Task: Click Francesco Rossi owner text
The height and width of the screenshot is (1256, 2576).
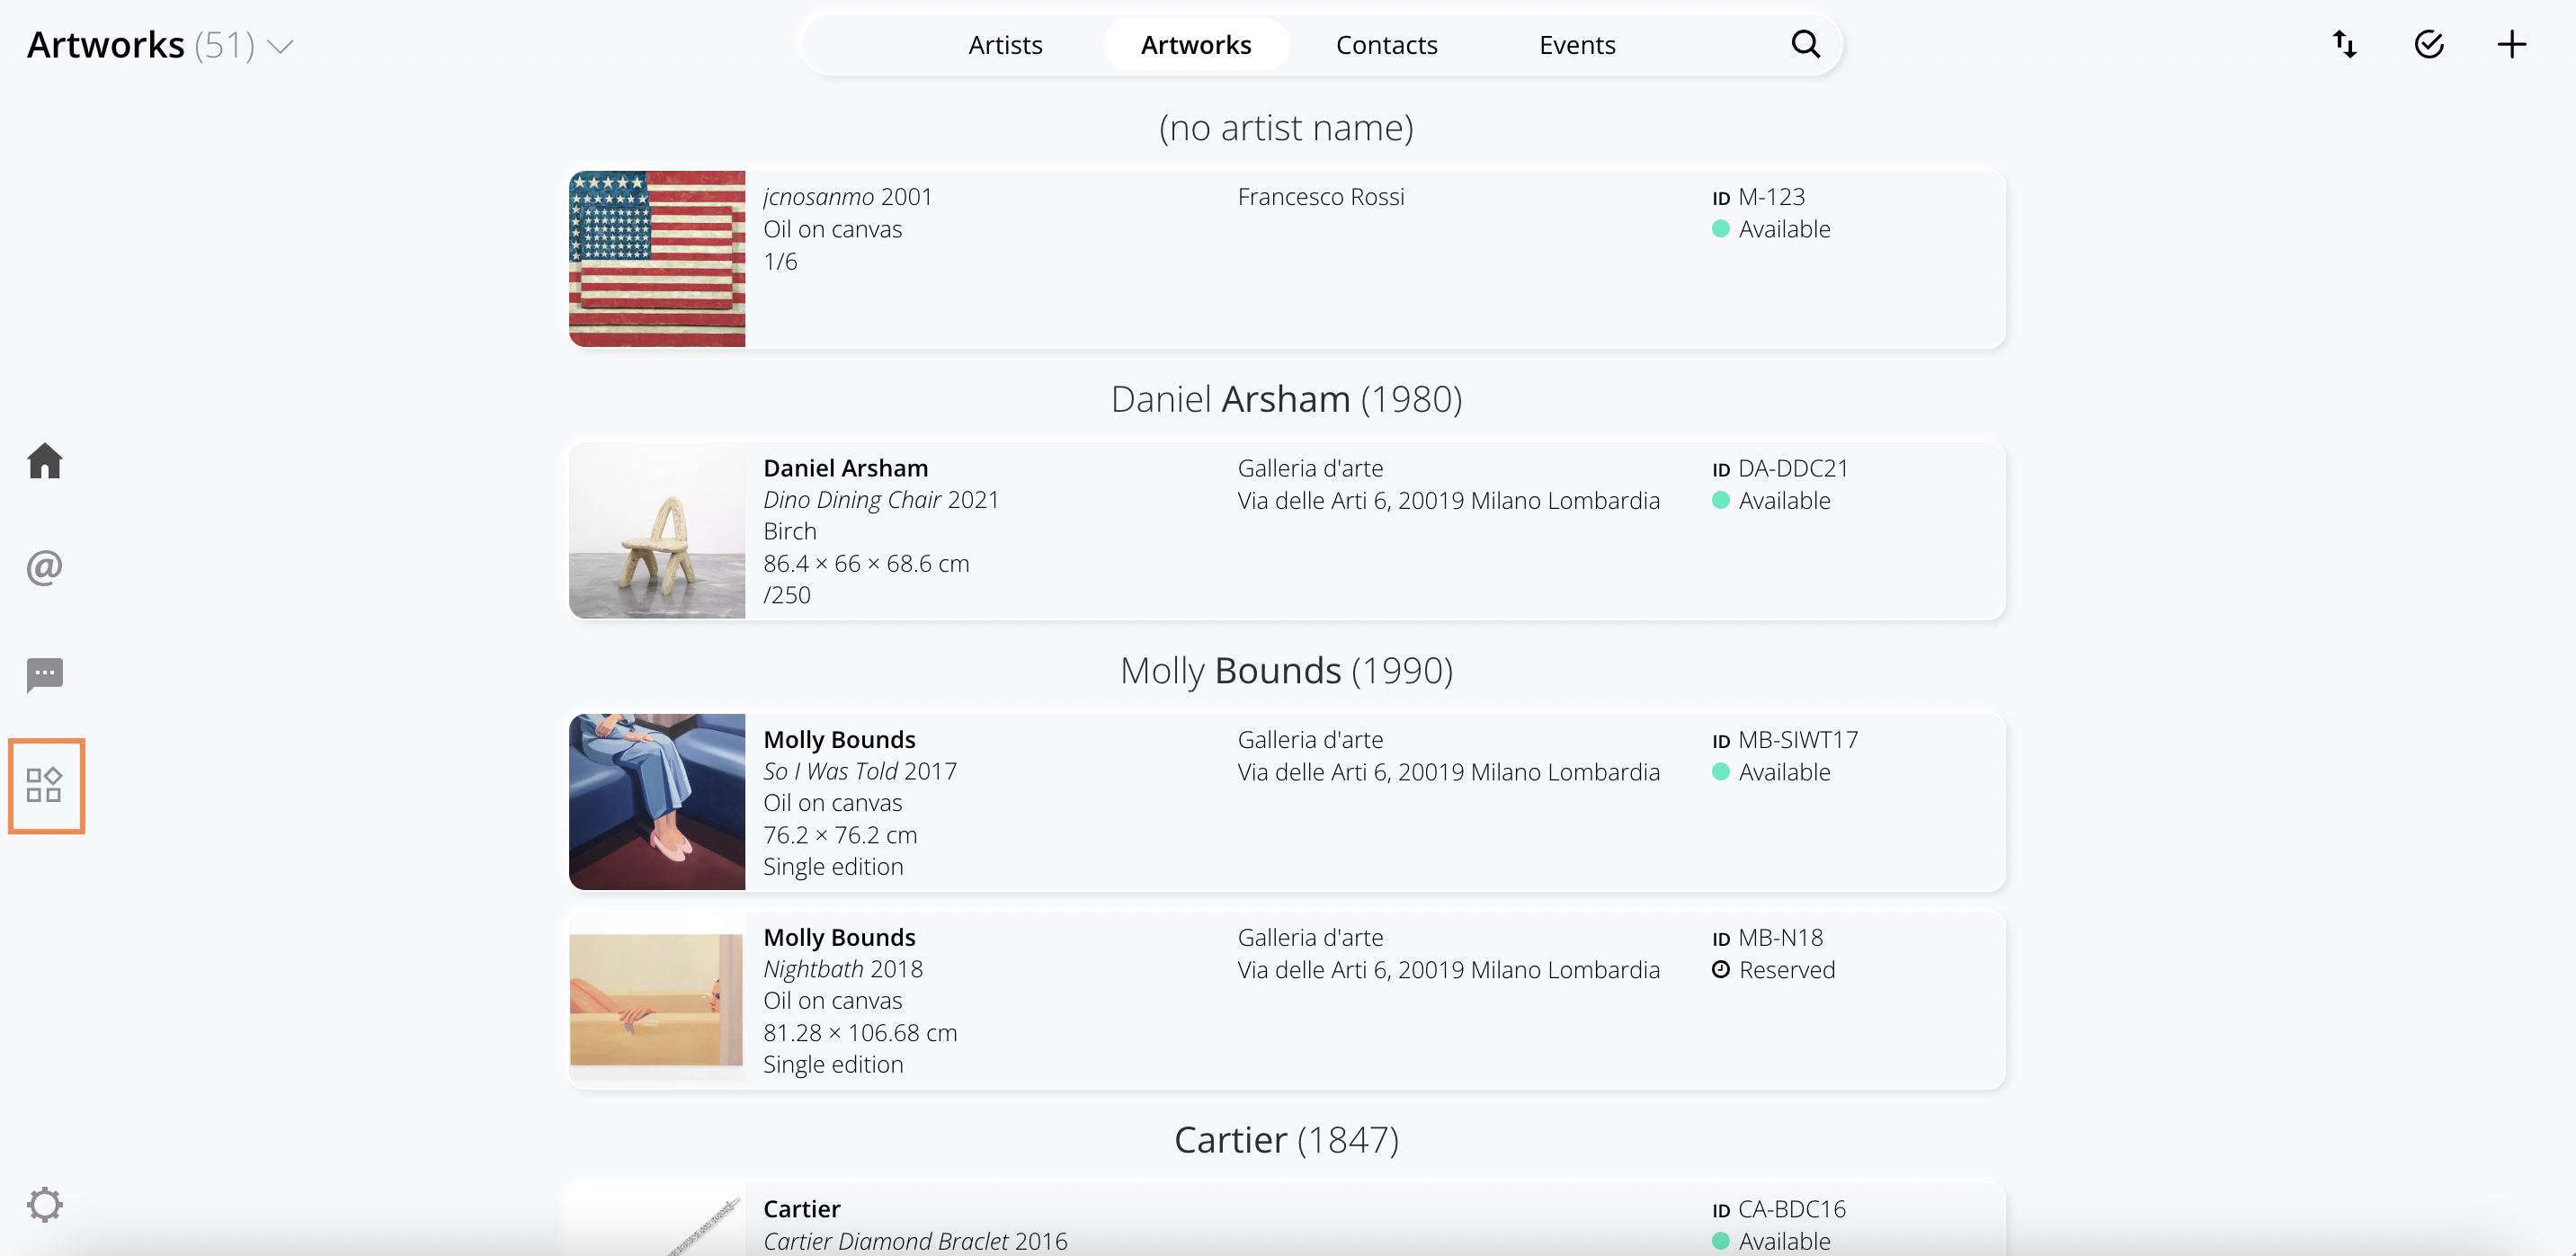Action: coord(1321,197)
